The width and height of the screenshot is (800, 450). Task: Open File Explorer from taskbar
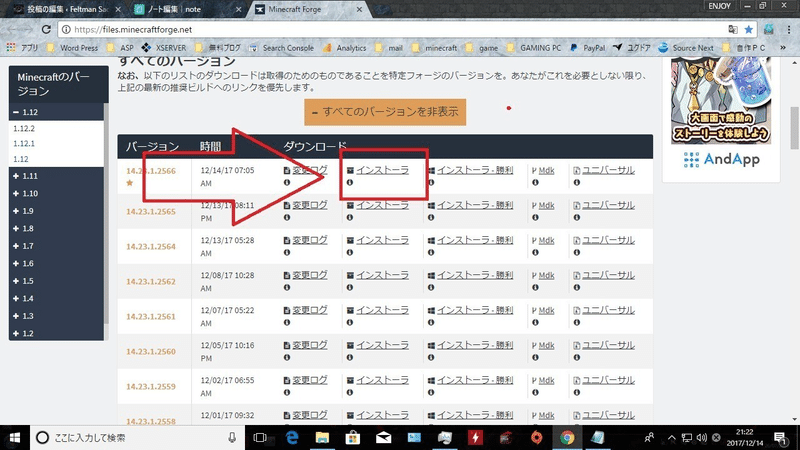[322, 438]
